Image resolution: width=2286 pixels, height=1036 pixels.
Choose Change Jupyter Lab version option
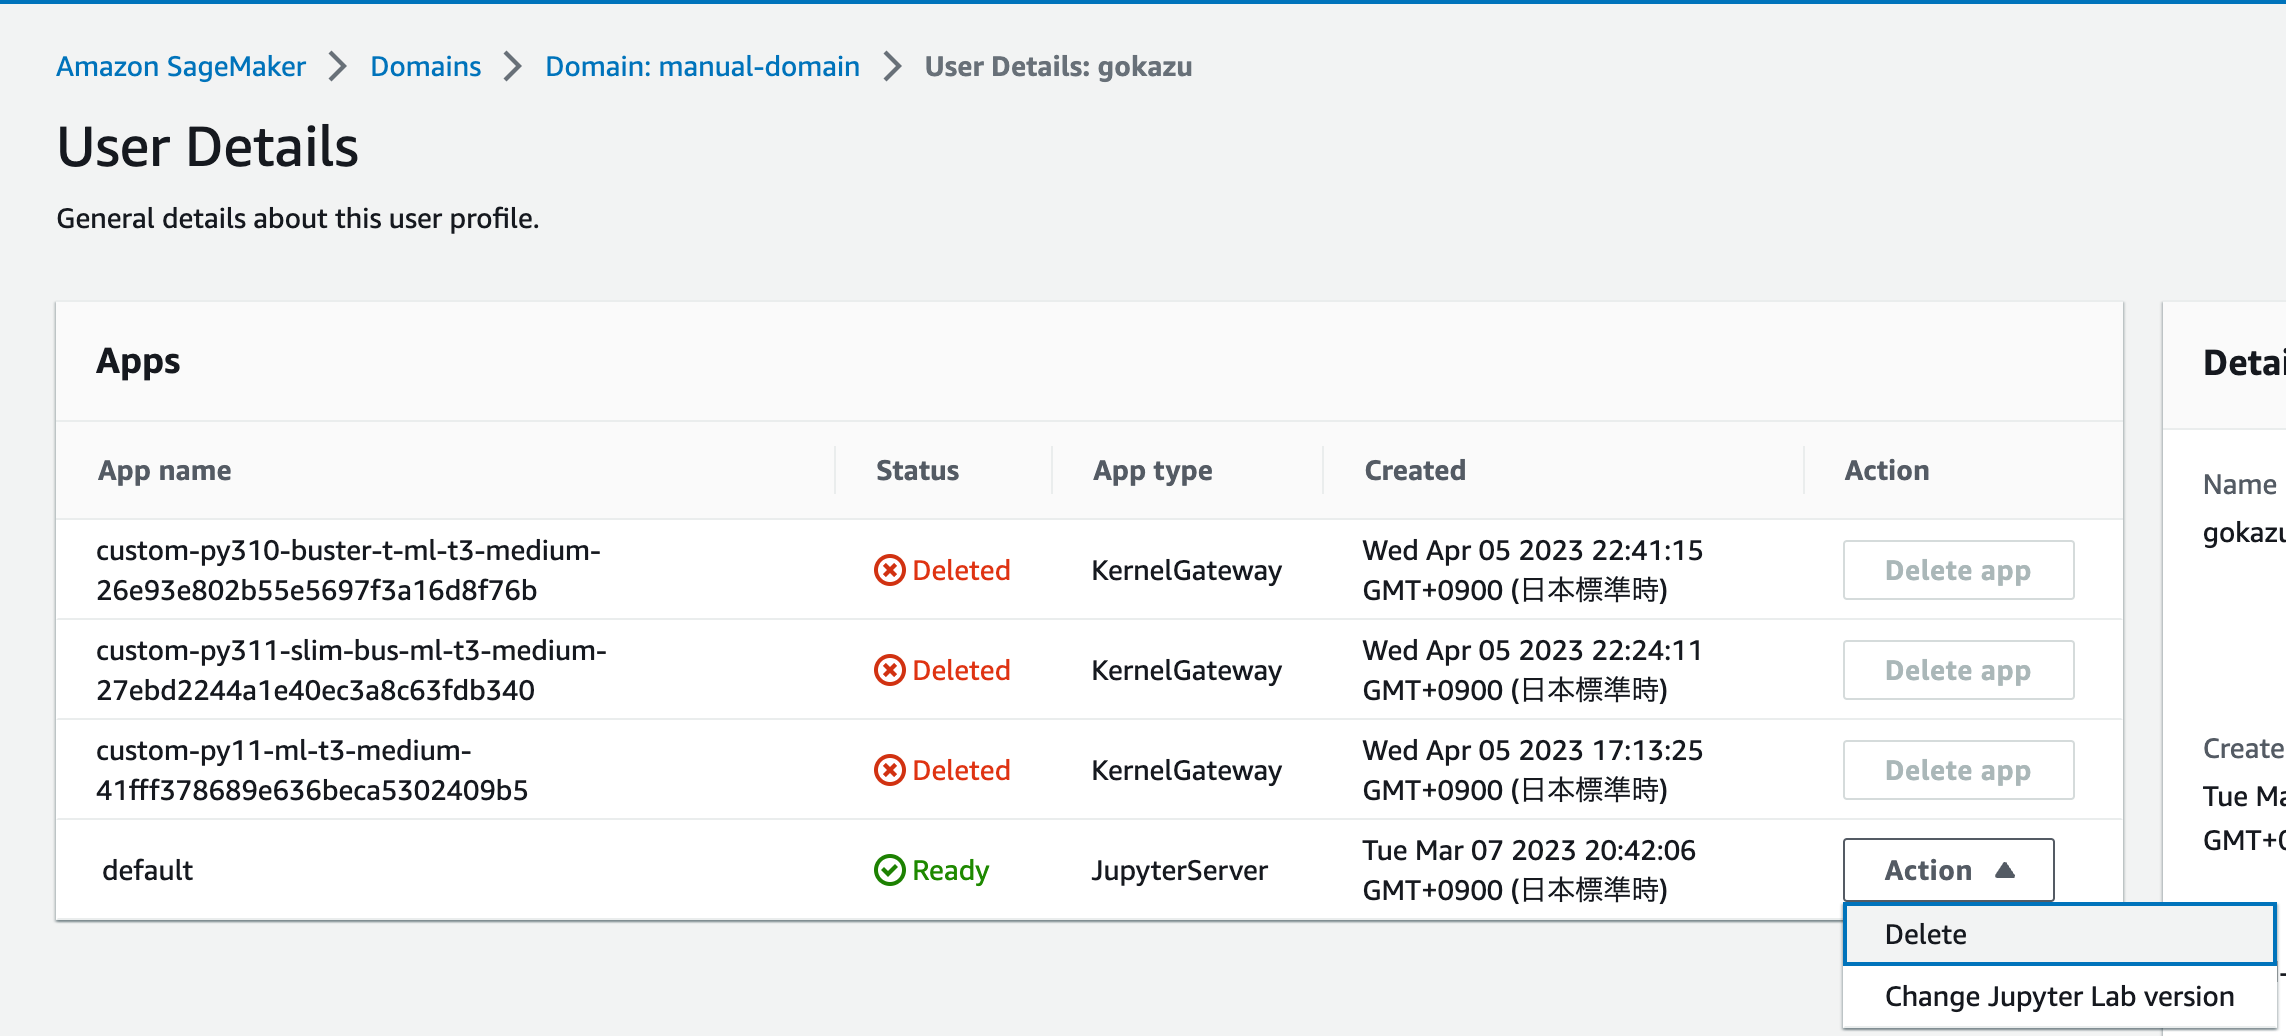click(2059, 996)
